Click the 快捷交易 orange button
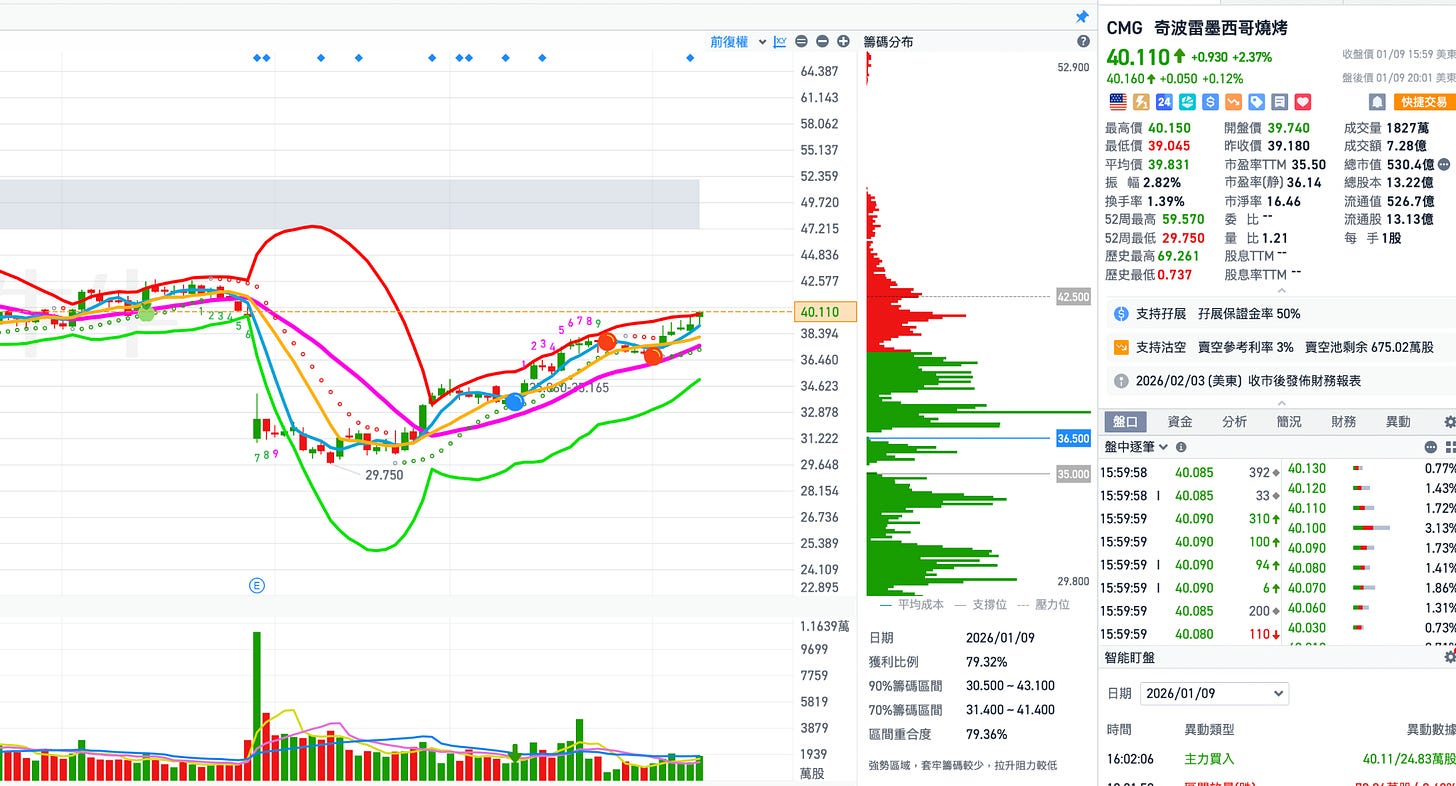 [x=1424, y=102]
